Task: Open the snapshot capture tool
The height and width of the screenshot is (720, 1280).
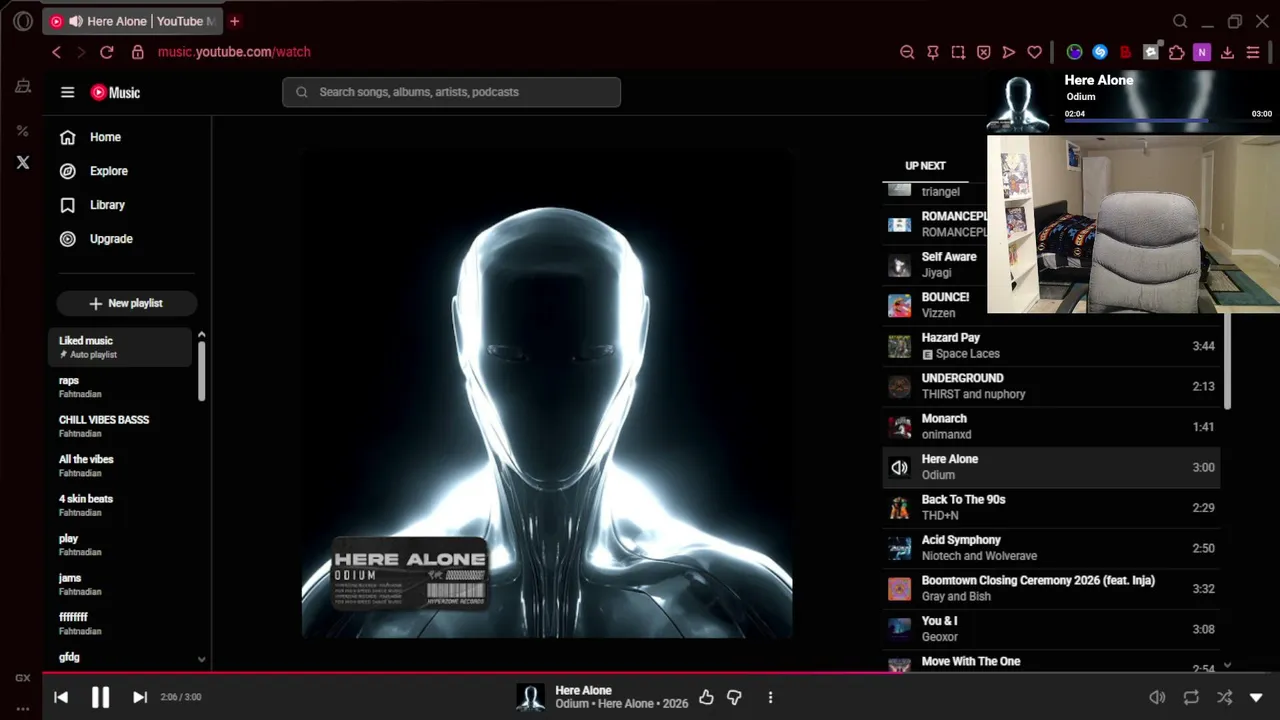Action: click(x=958, y=52)
